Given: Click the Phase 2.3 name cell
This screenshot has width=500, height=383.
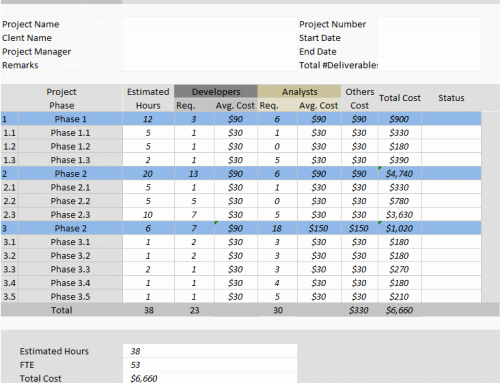Looking at the screenshot, I should 70,215.
